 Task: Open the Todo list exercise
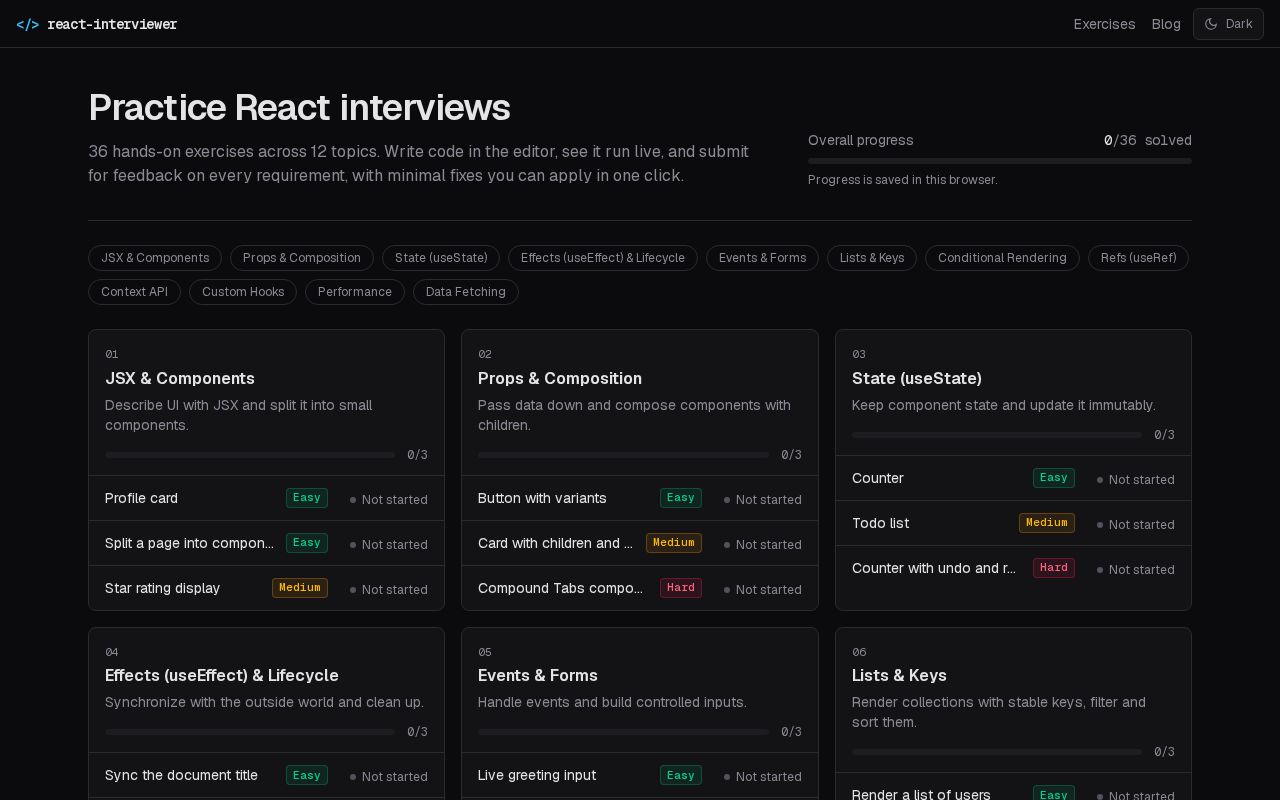click(1013, 523)
